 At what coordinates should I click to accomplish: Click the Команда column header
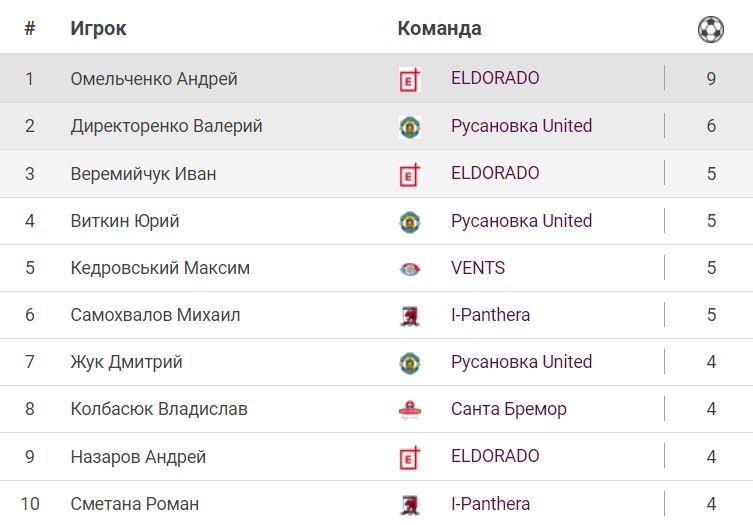pyautogui.click(x=439, y=29)
